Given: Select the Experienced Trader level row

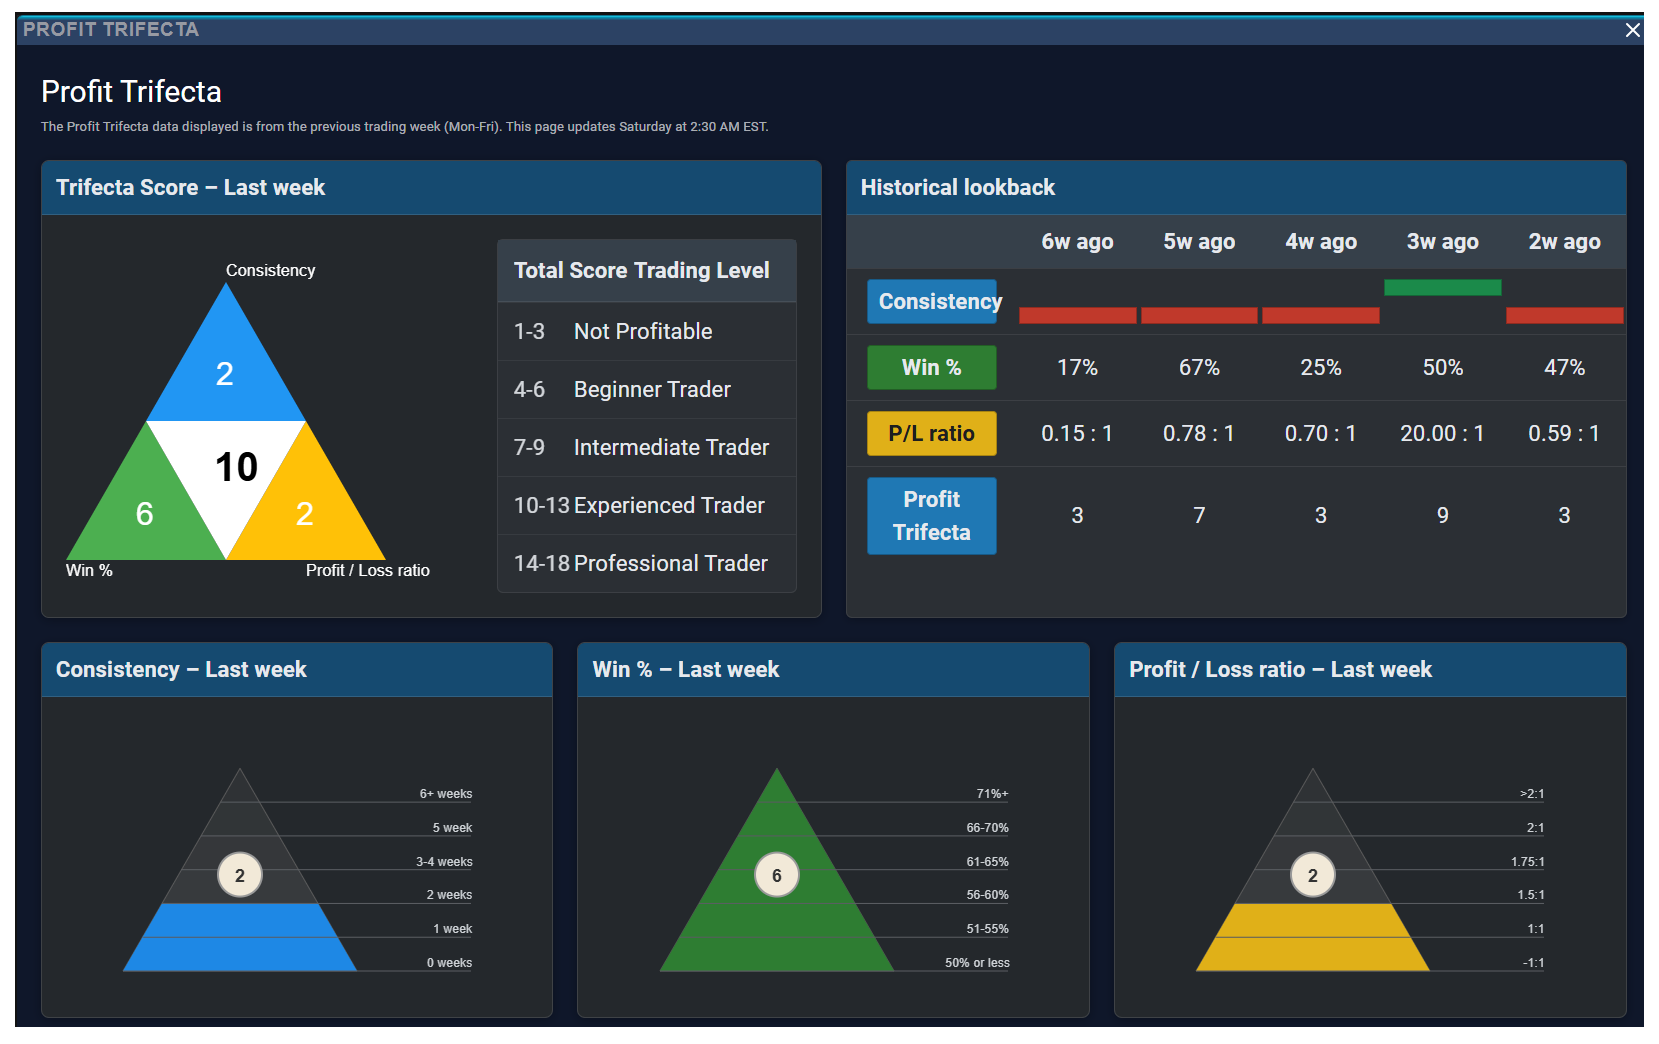Looking at the screenshot, I should coord(647,505).
